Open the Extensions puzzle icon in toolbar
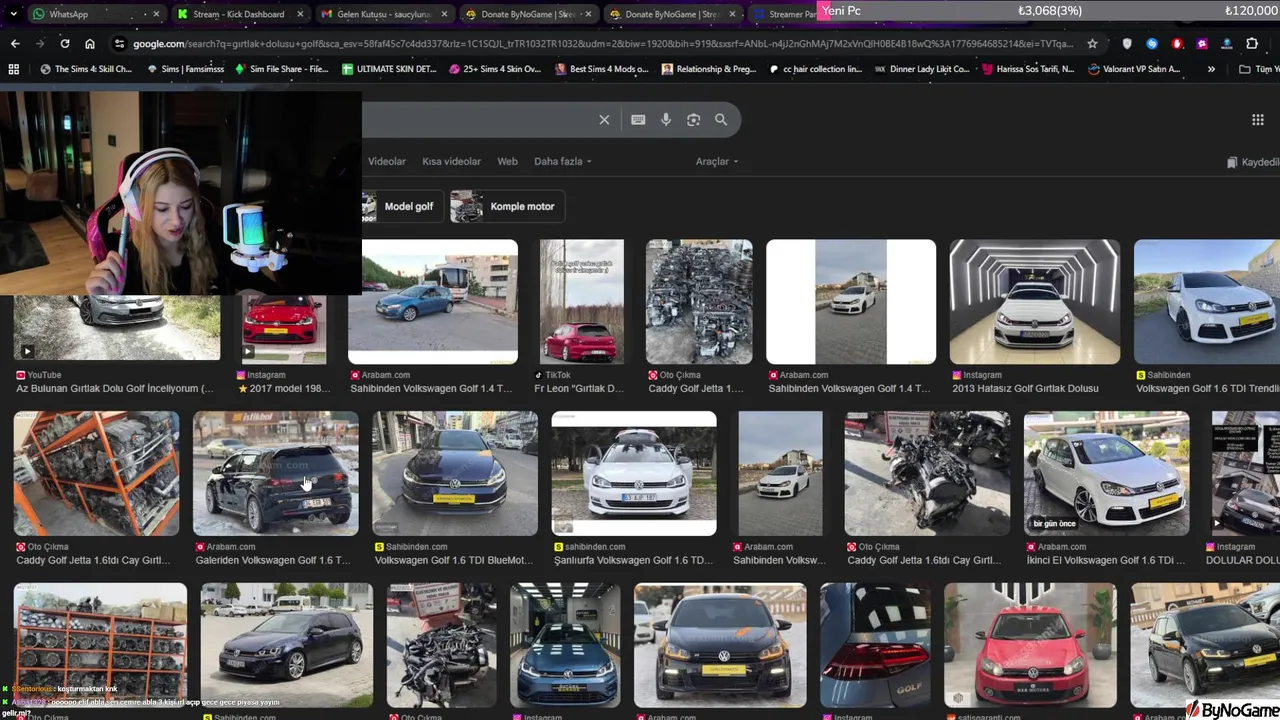 pyautogui.click(x=1252, y=44)
